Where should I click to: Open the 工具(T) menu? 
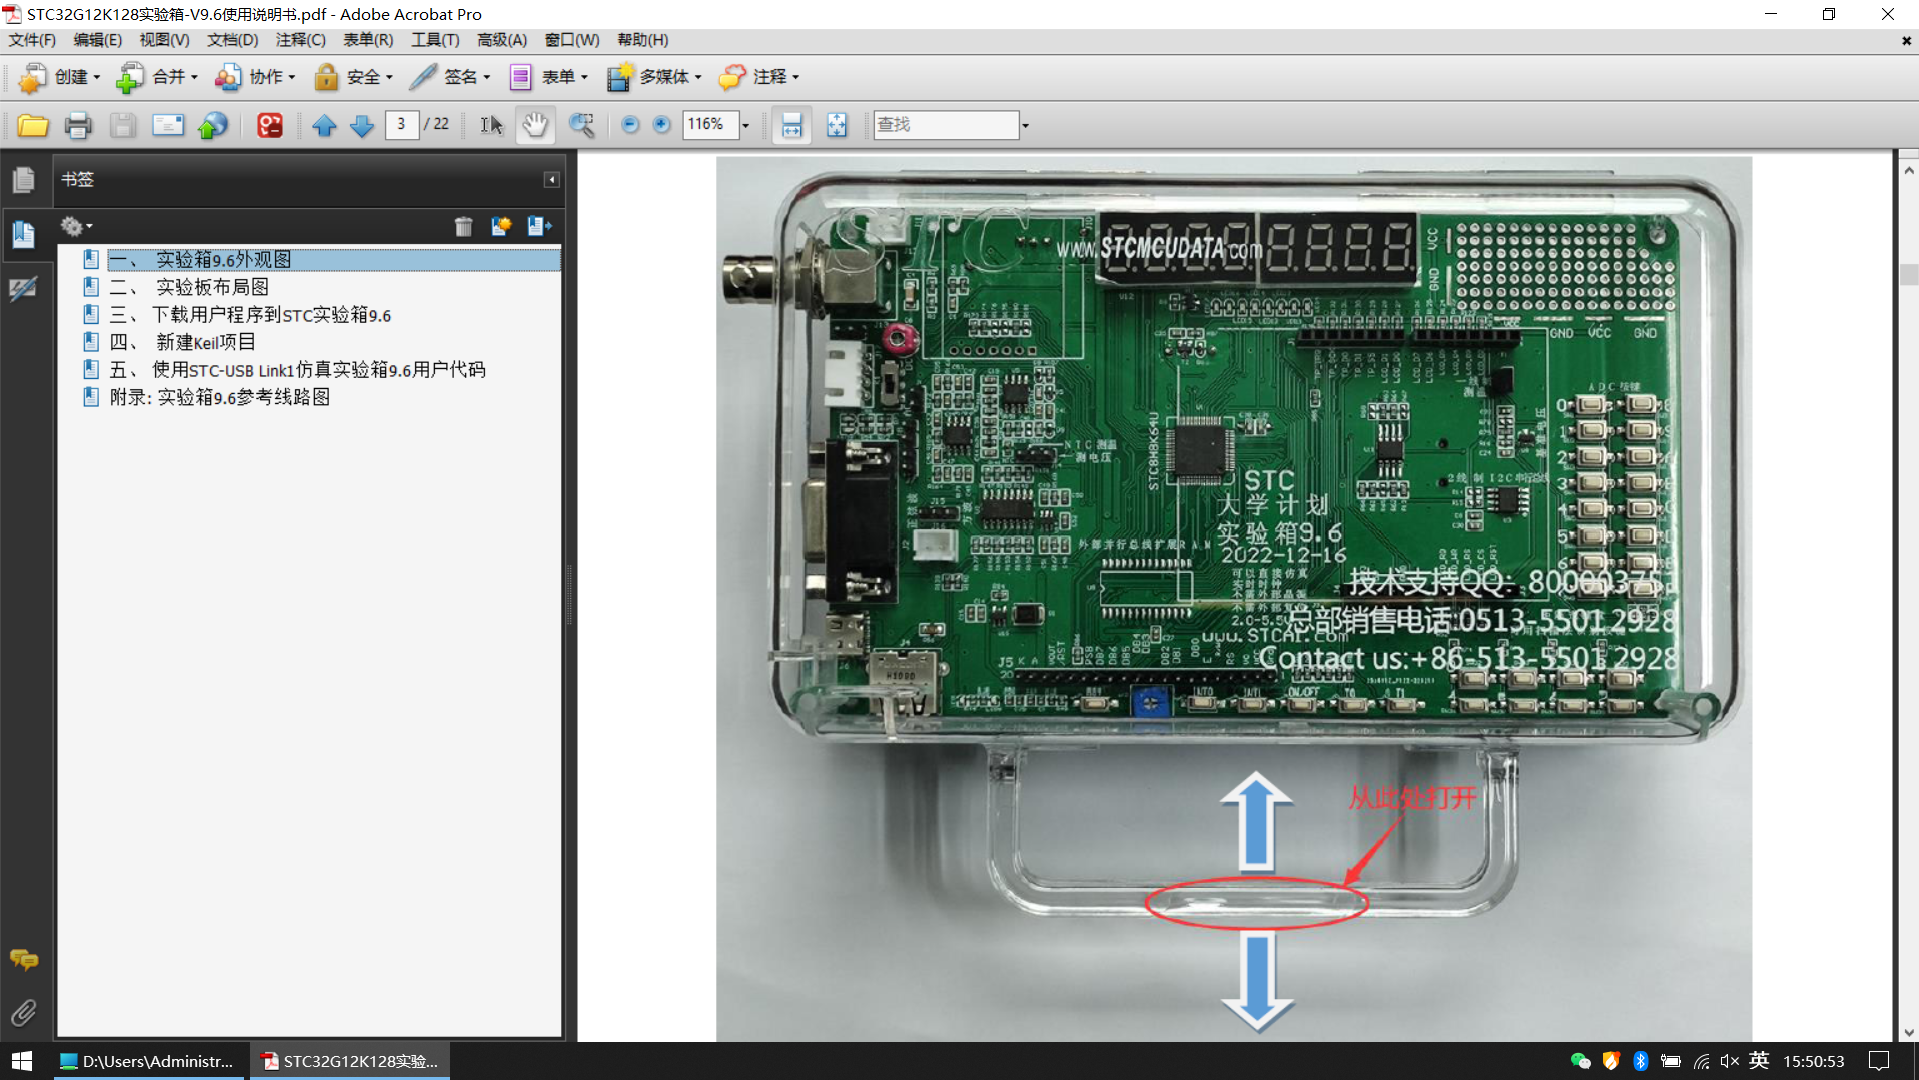tap(435, 40)
